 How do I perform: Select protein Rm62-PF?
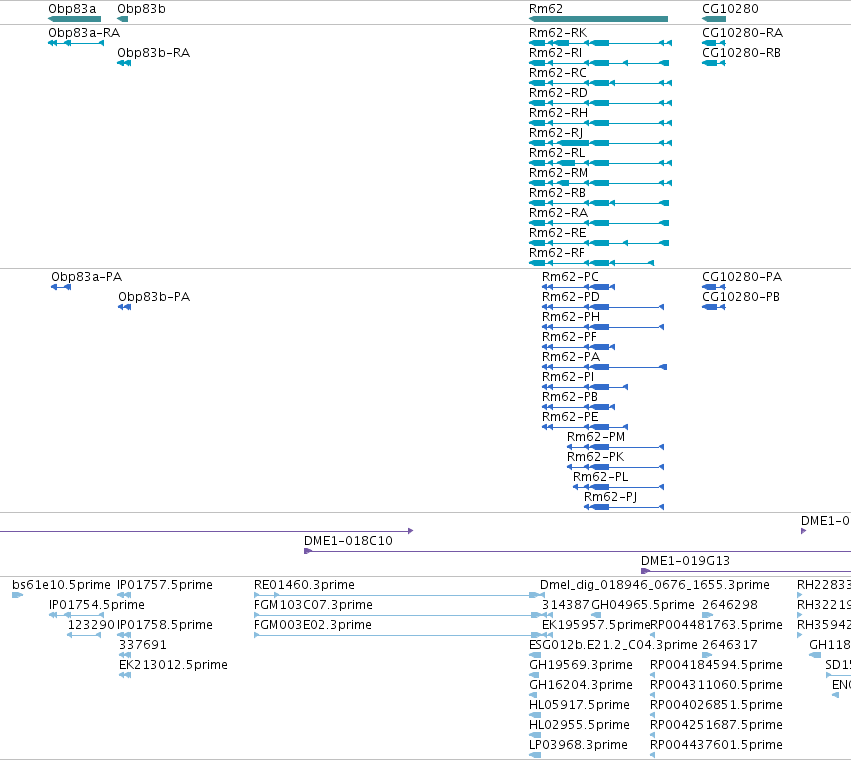pyautogui.click(x=579, y=347)
